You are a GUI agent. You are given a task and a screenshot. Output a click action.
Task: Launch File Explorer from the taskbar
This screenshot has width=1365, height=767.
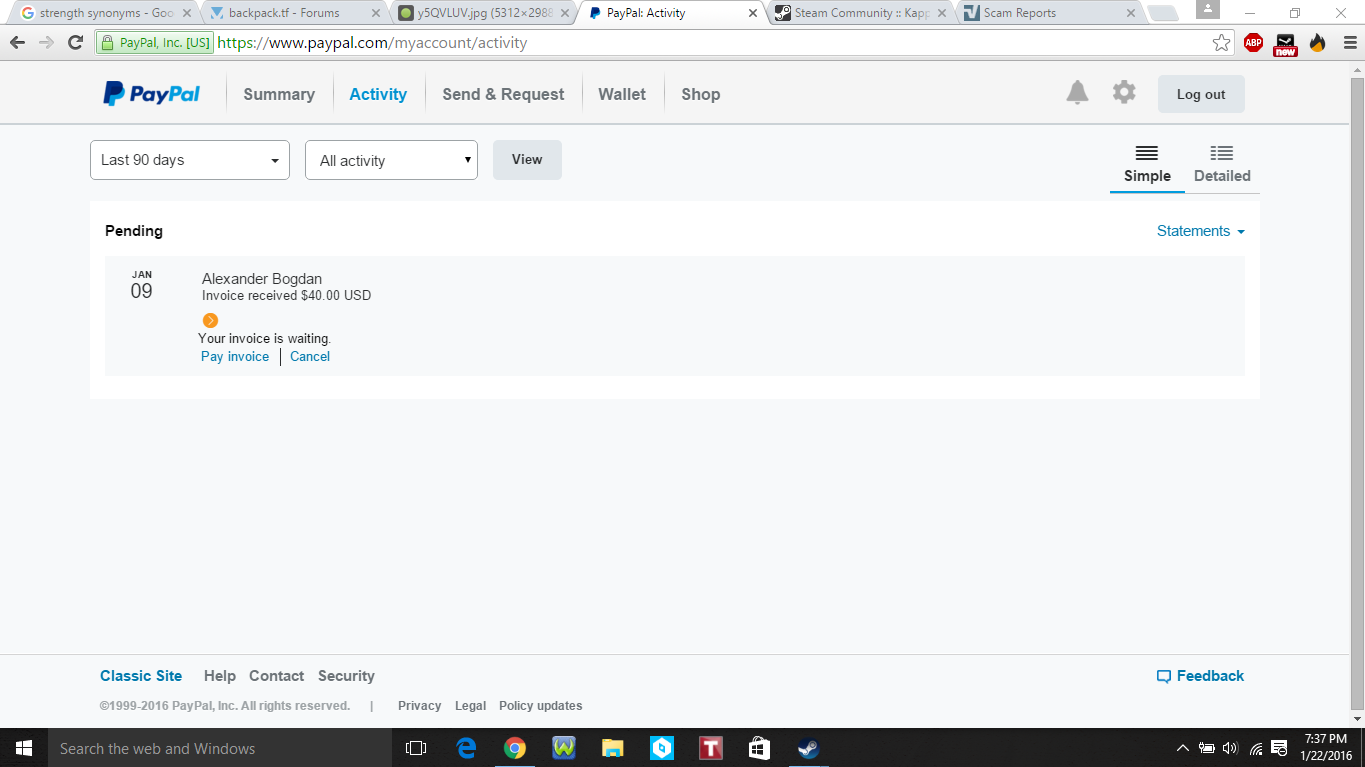coord(612,748)
